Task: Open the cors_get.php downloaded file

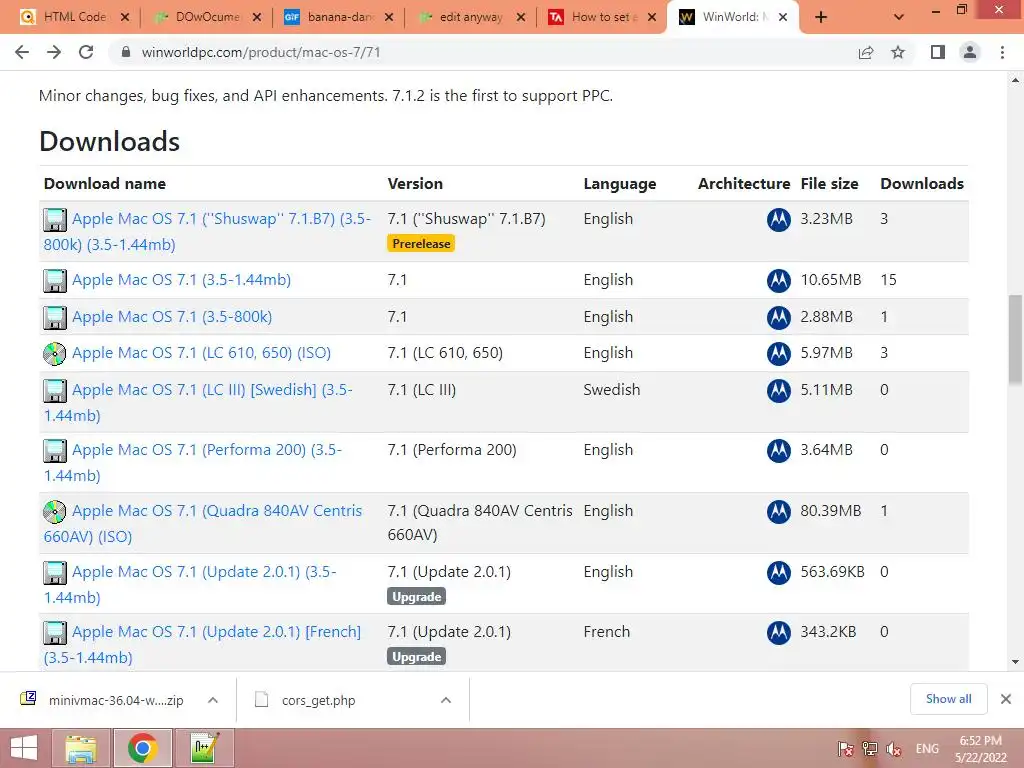Action: pyautogui.click(x=319, y=700)
